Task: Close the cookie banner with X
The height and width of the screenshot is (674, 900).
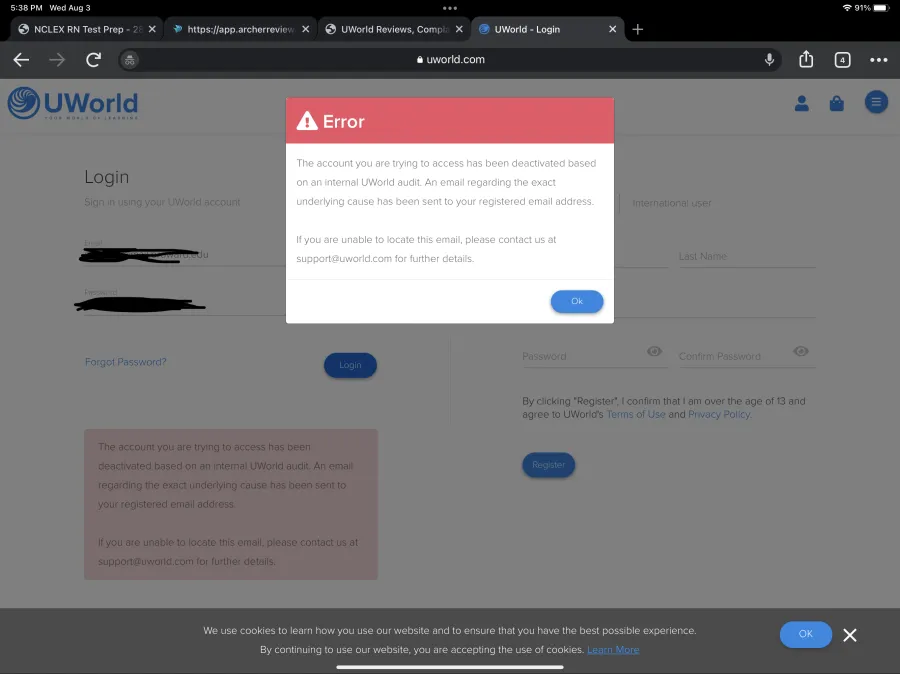Action: coord(849,635)
